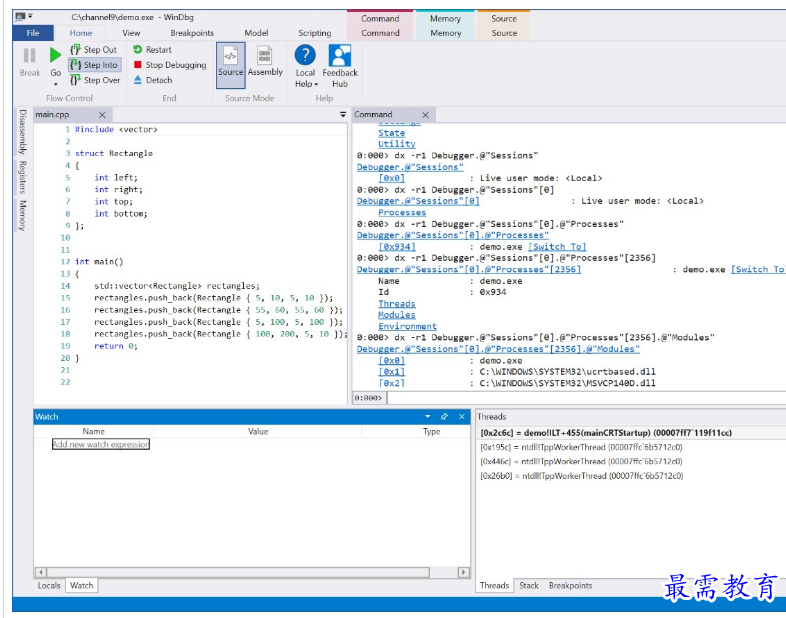Select the Source contextual tab

(x=504, y=33)
